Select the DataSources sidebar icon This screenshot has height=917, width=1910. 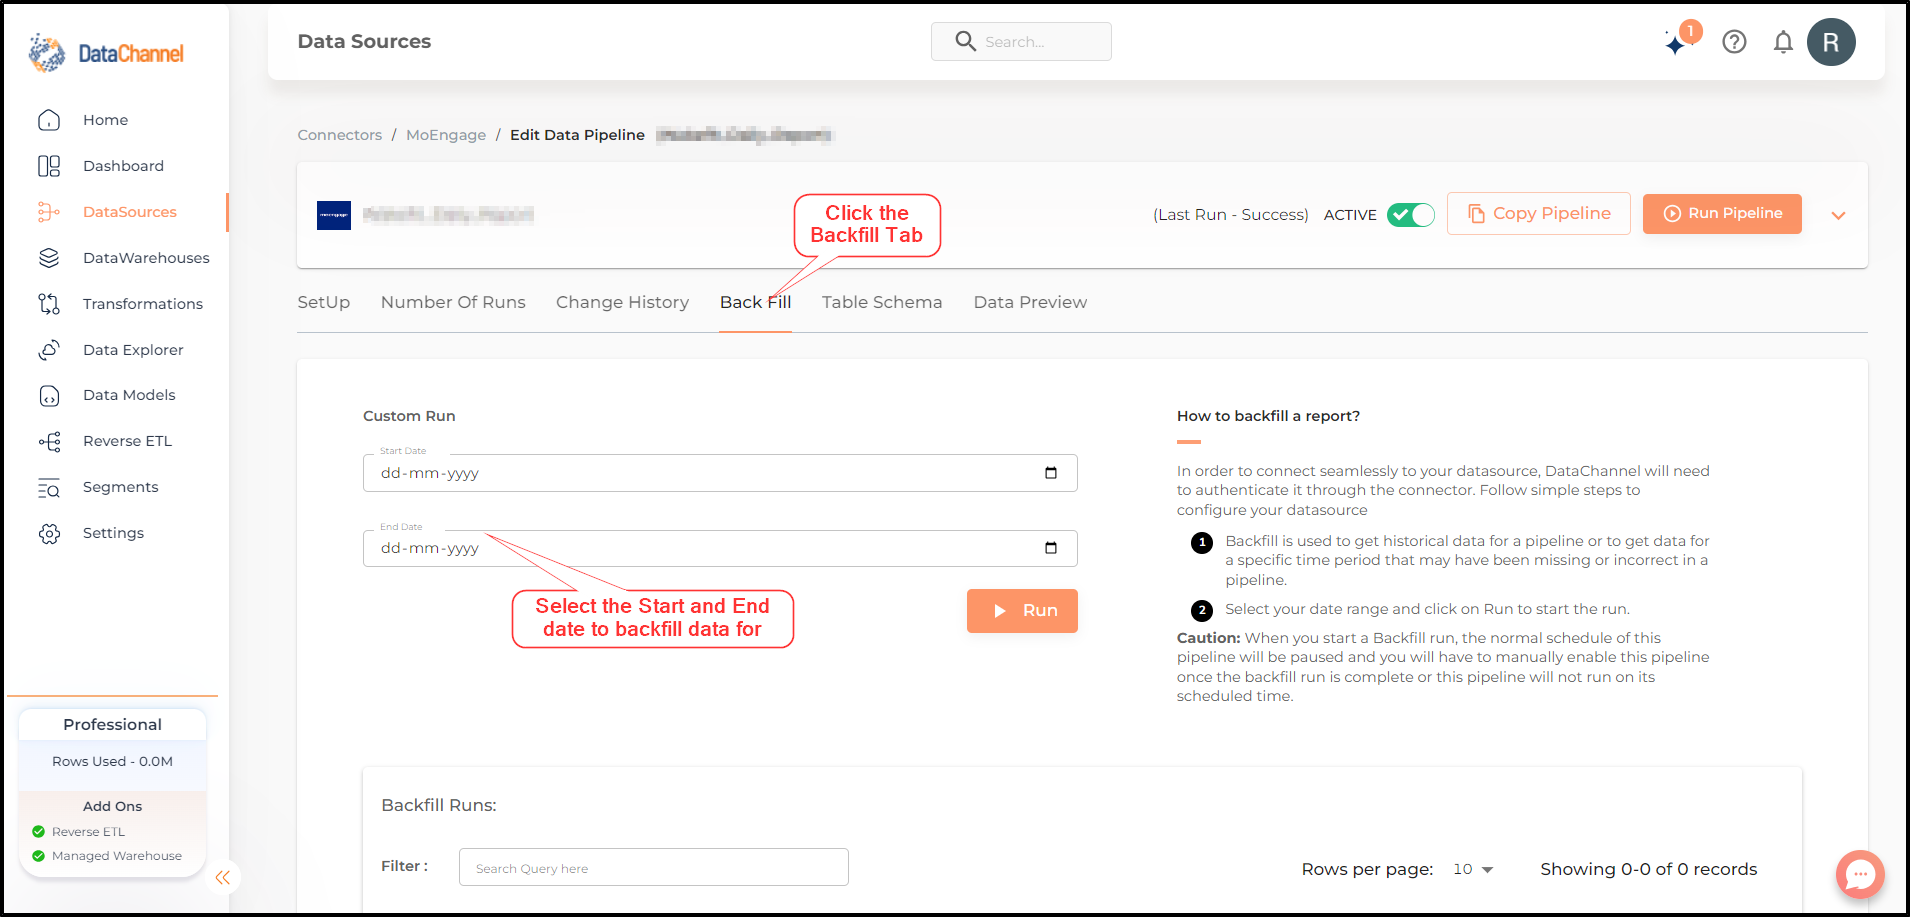(x=49, y=212)
